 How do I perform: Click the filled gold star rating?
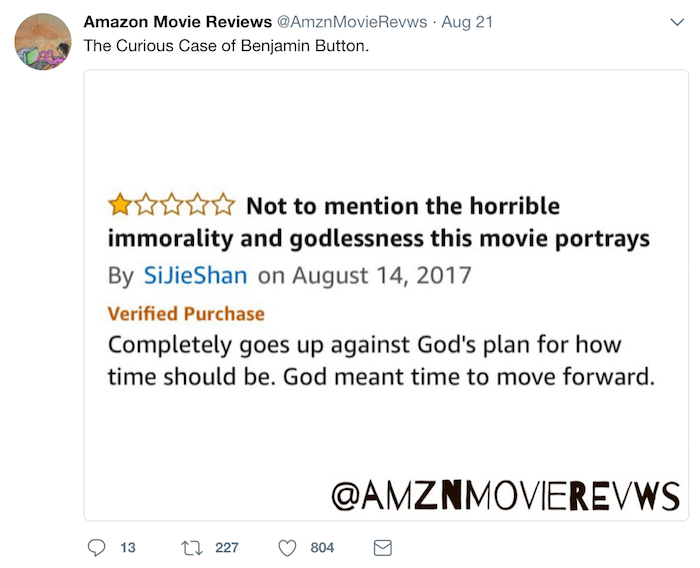point(120,205)
